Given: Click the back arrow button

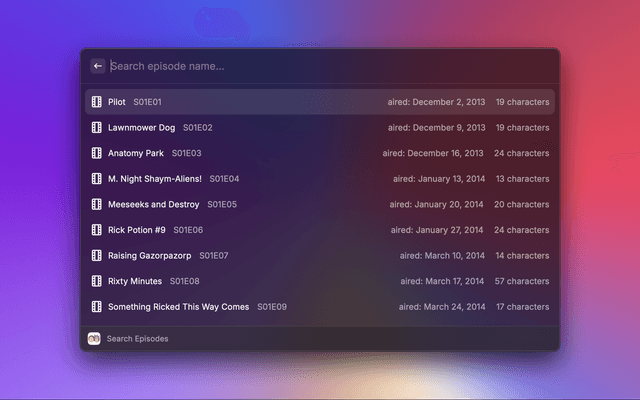Looking at the screenshot, I should pyautogui.click(x=98, y=66).
